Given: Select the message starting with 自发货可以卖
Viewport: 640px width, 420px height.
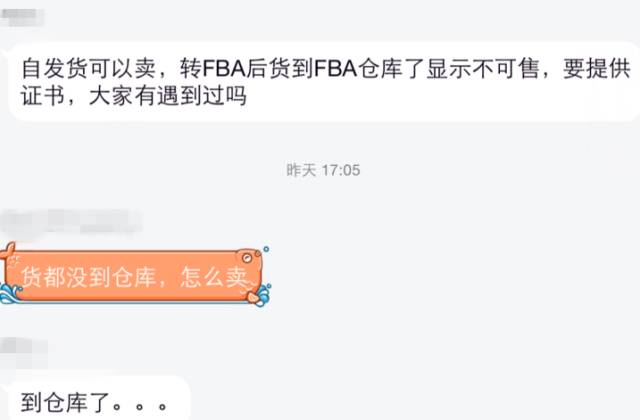Looking at the screenshot, I should pyautogui.click(x=324, y=82).
